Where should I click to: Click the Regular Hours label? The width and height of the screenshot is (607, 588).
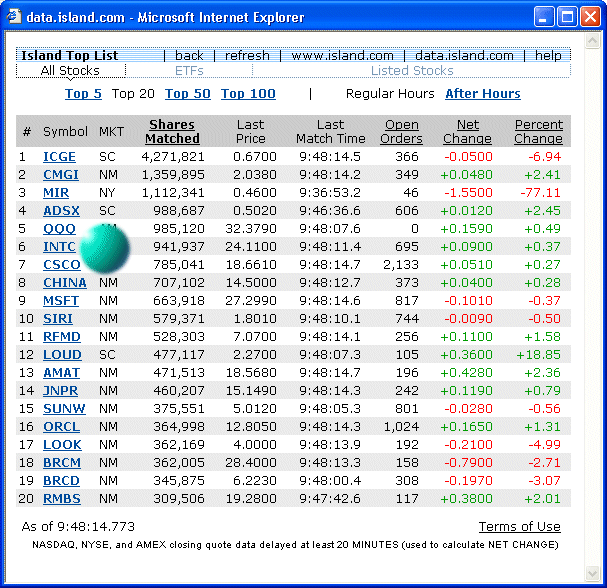[390, 93]
